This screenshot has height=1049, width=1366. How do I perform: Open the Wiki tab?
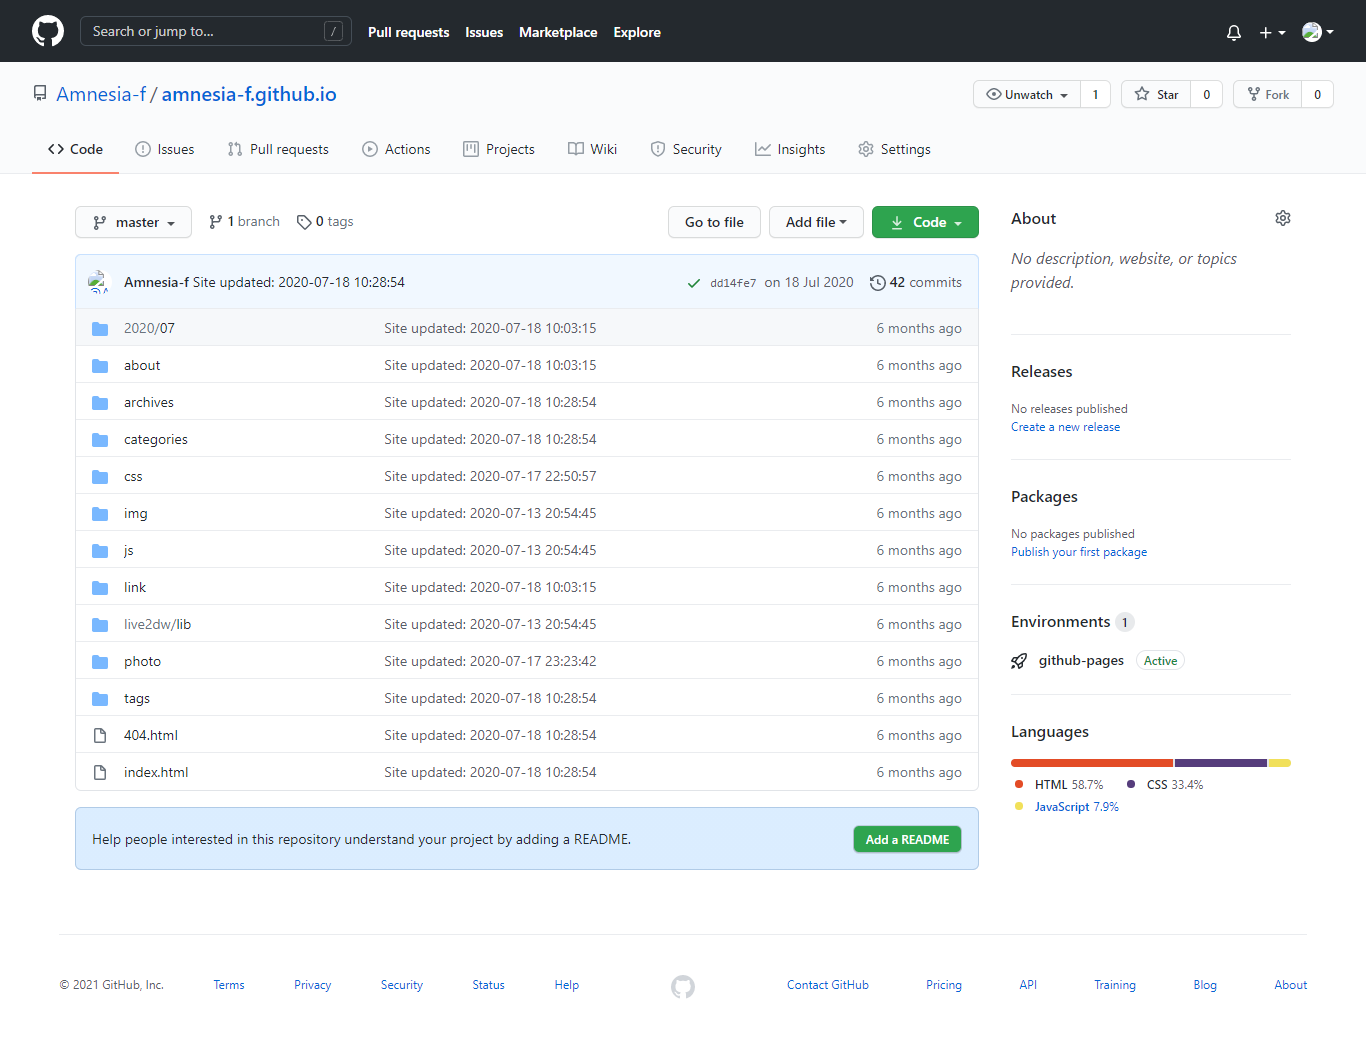coord(593,149)
